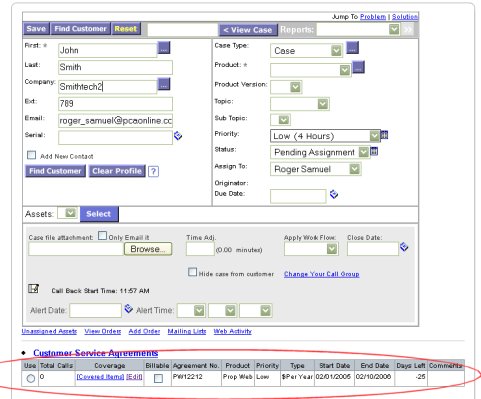This screenshot has height=399, width=481.
Task: Click the call back note icon
Action: 33,289
